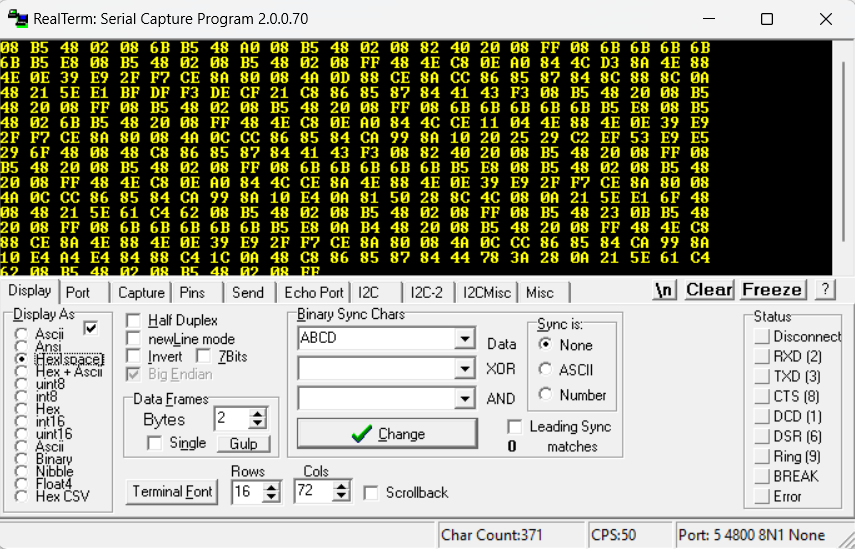Switch to the Port tab
Viewport: 855px width, 549px height.
click(x=77, y=293)
